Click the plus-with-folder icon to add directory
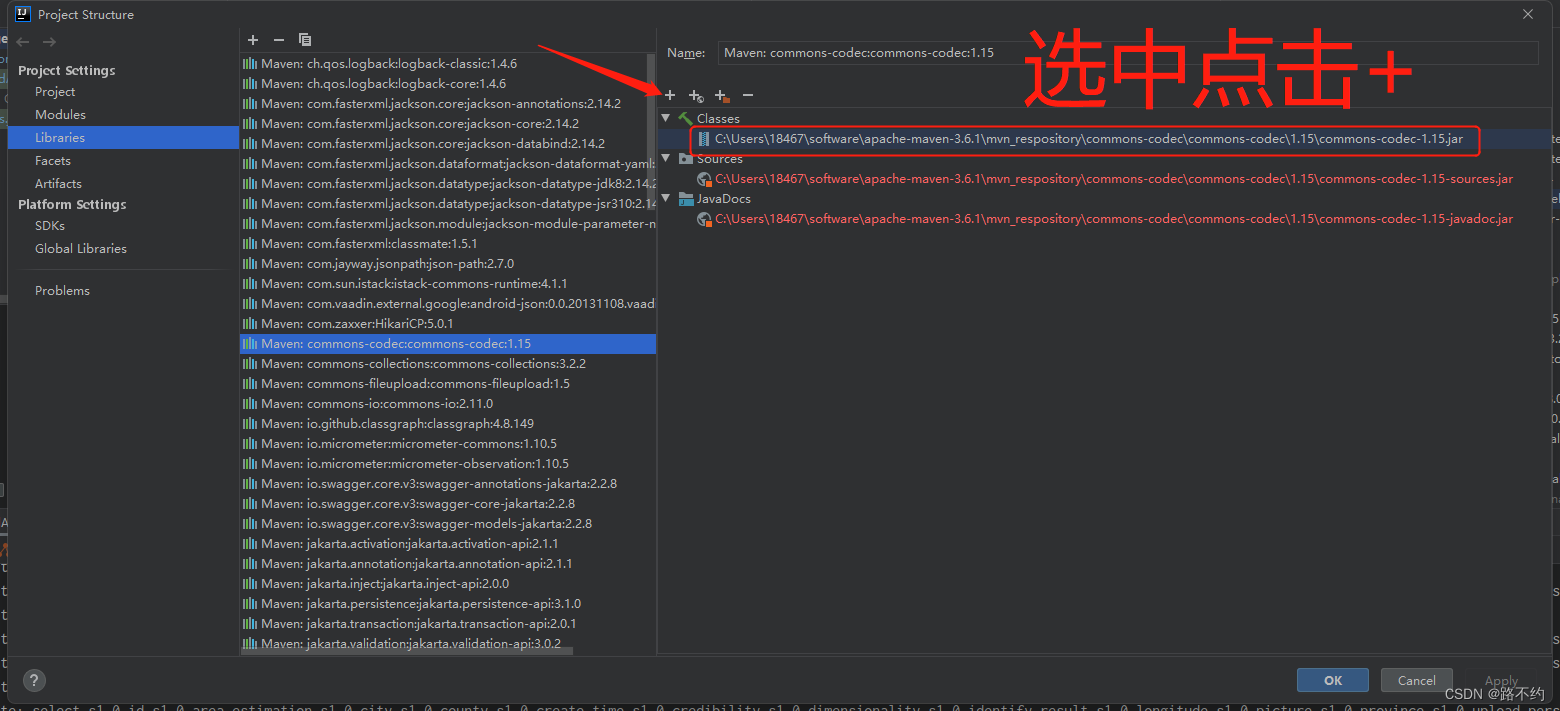This screenshot has height=711, width=1560. click(x=722, y=95)
